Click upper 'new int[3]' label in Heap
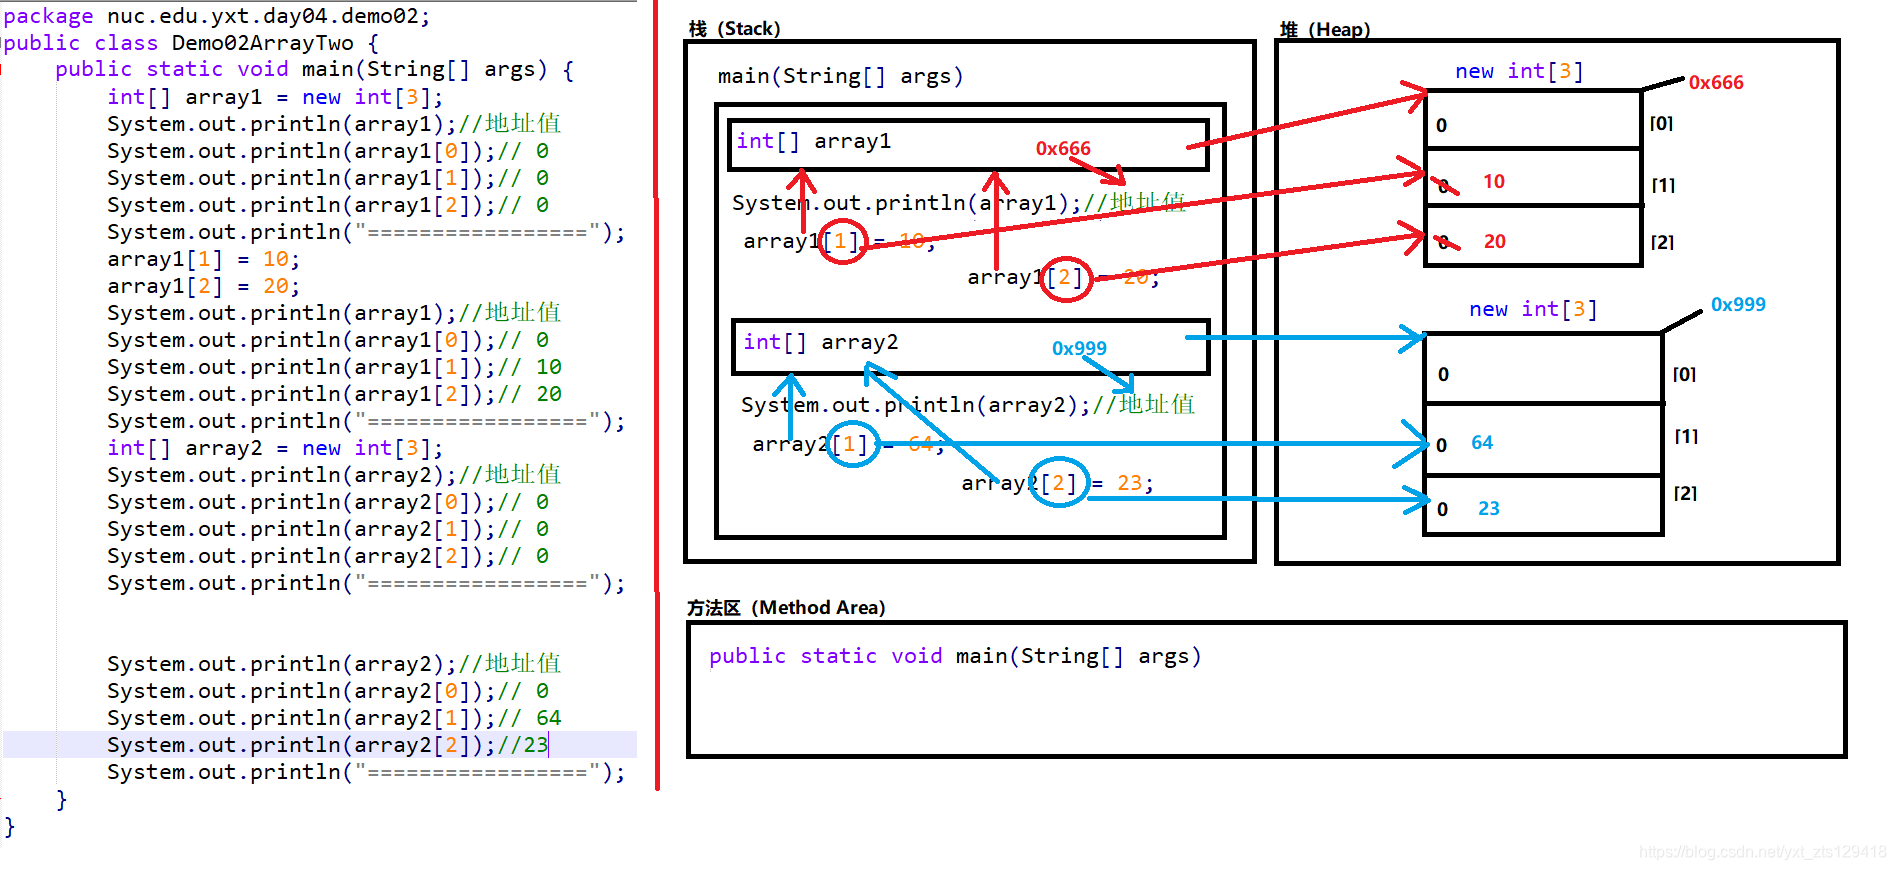Image resolution: width=1896 pixels, height=870 pixels. pyautogui.click(x=1519, y=71)
